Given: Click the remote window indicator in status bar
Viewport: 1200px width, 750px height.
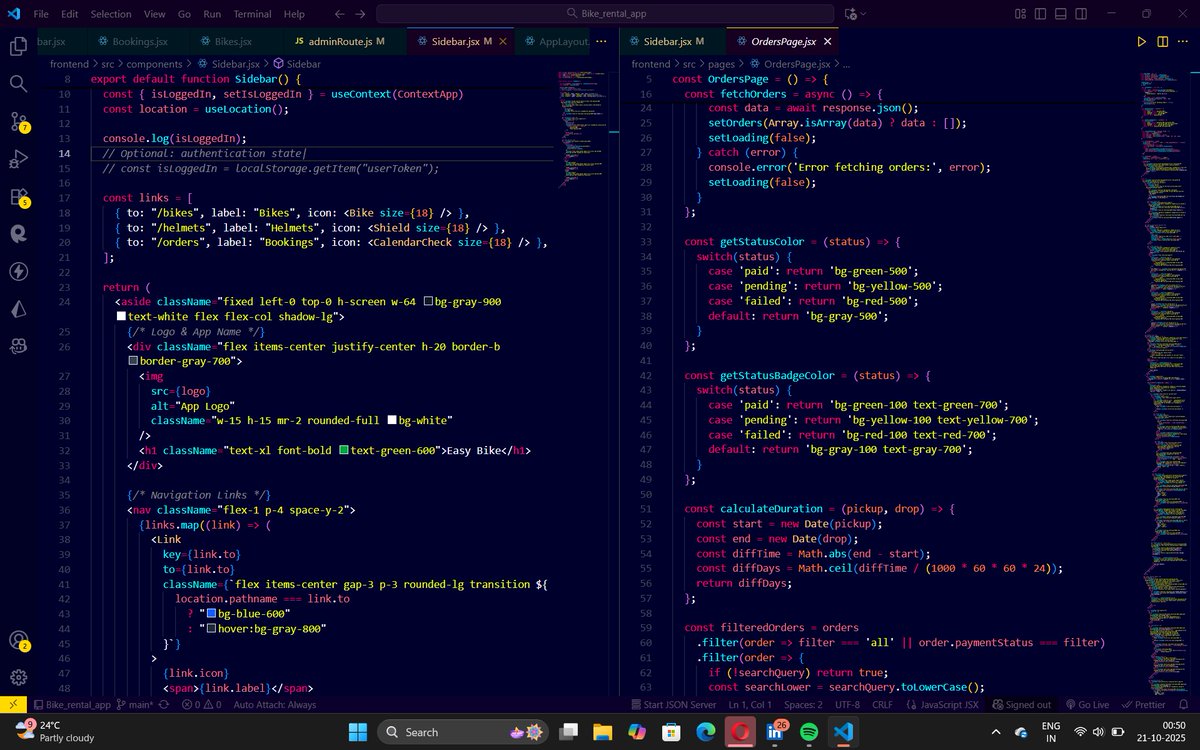Looking at the screenshot, I should click(12, 704).
